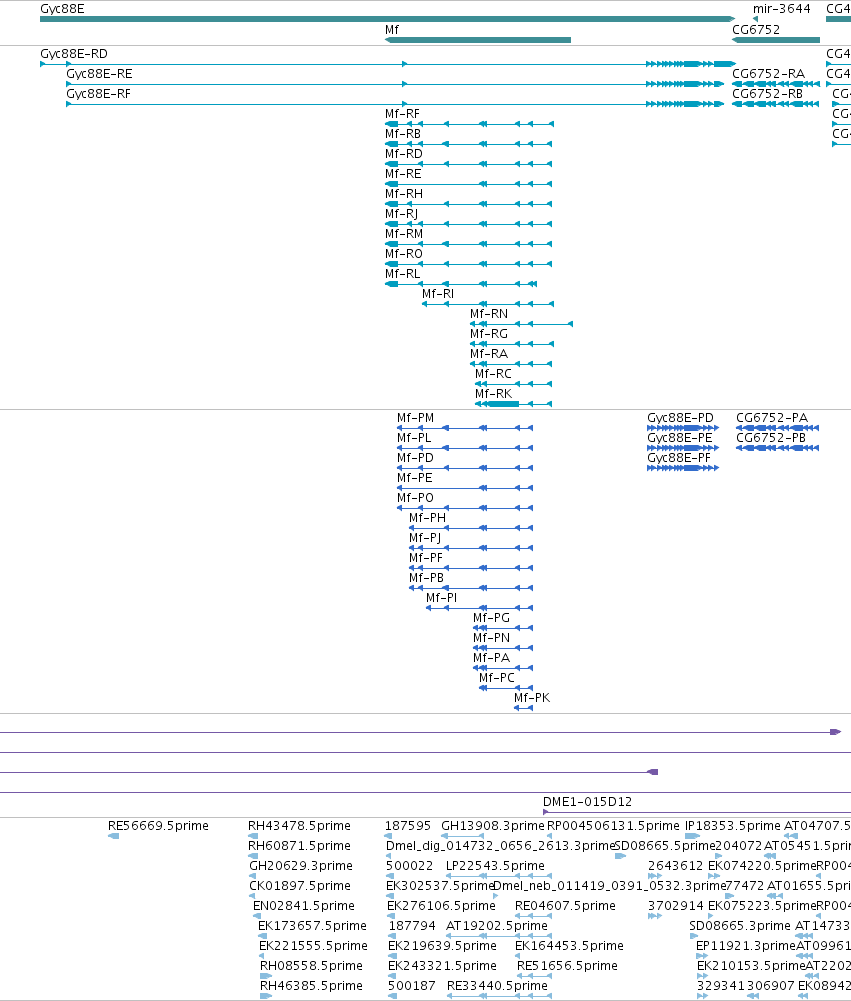Click the Mf-PN protein label

(492, 638)
